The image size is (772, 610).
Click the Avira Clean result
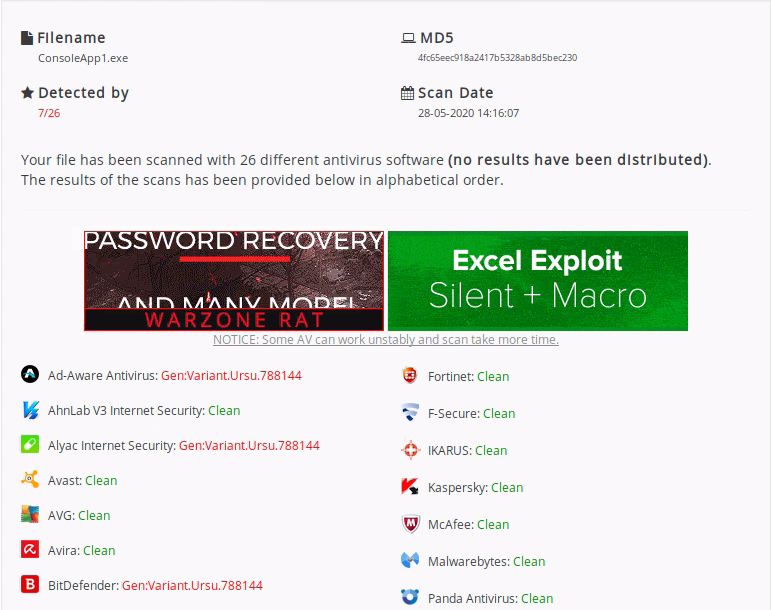[x=99, y=550]
